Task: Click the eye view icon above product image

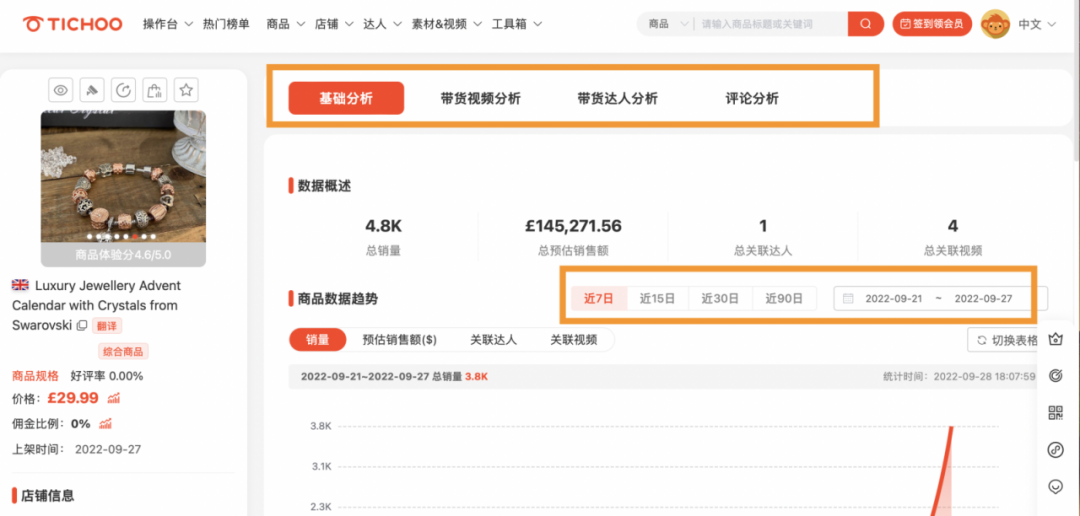Action: point(61,90)
